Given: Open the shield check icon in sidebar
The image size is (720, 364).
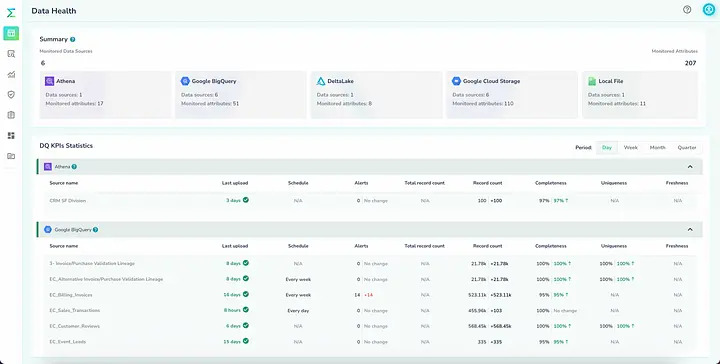Looking at the screenshot, I should [x=11, y=95].
